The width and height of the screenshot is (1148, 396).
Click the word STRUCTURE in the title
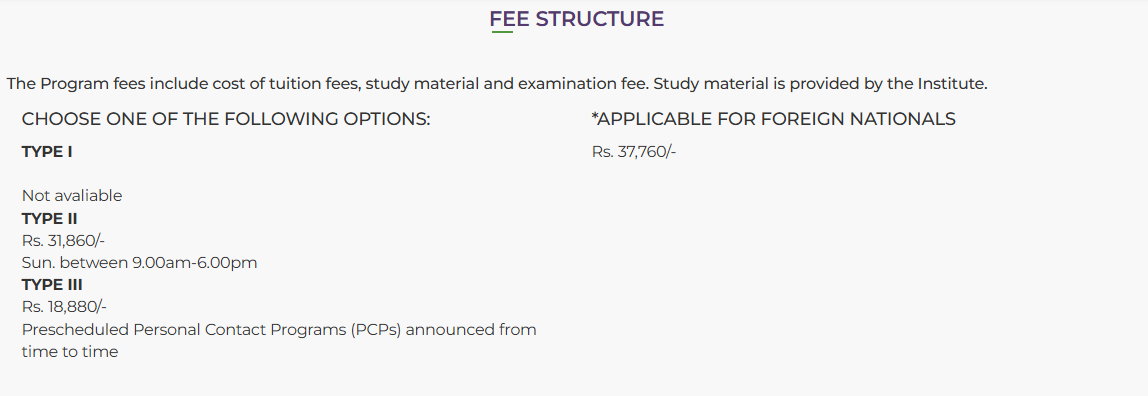[600, 19]
